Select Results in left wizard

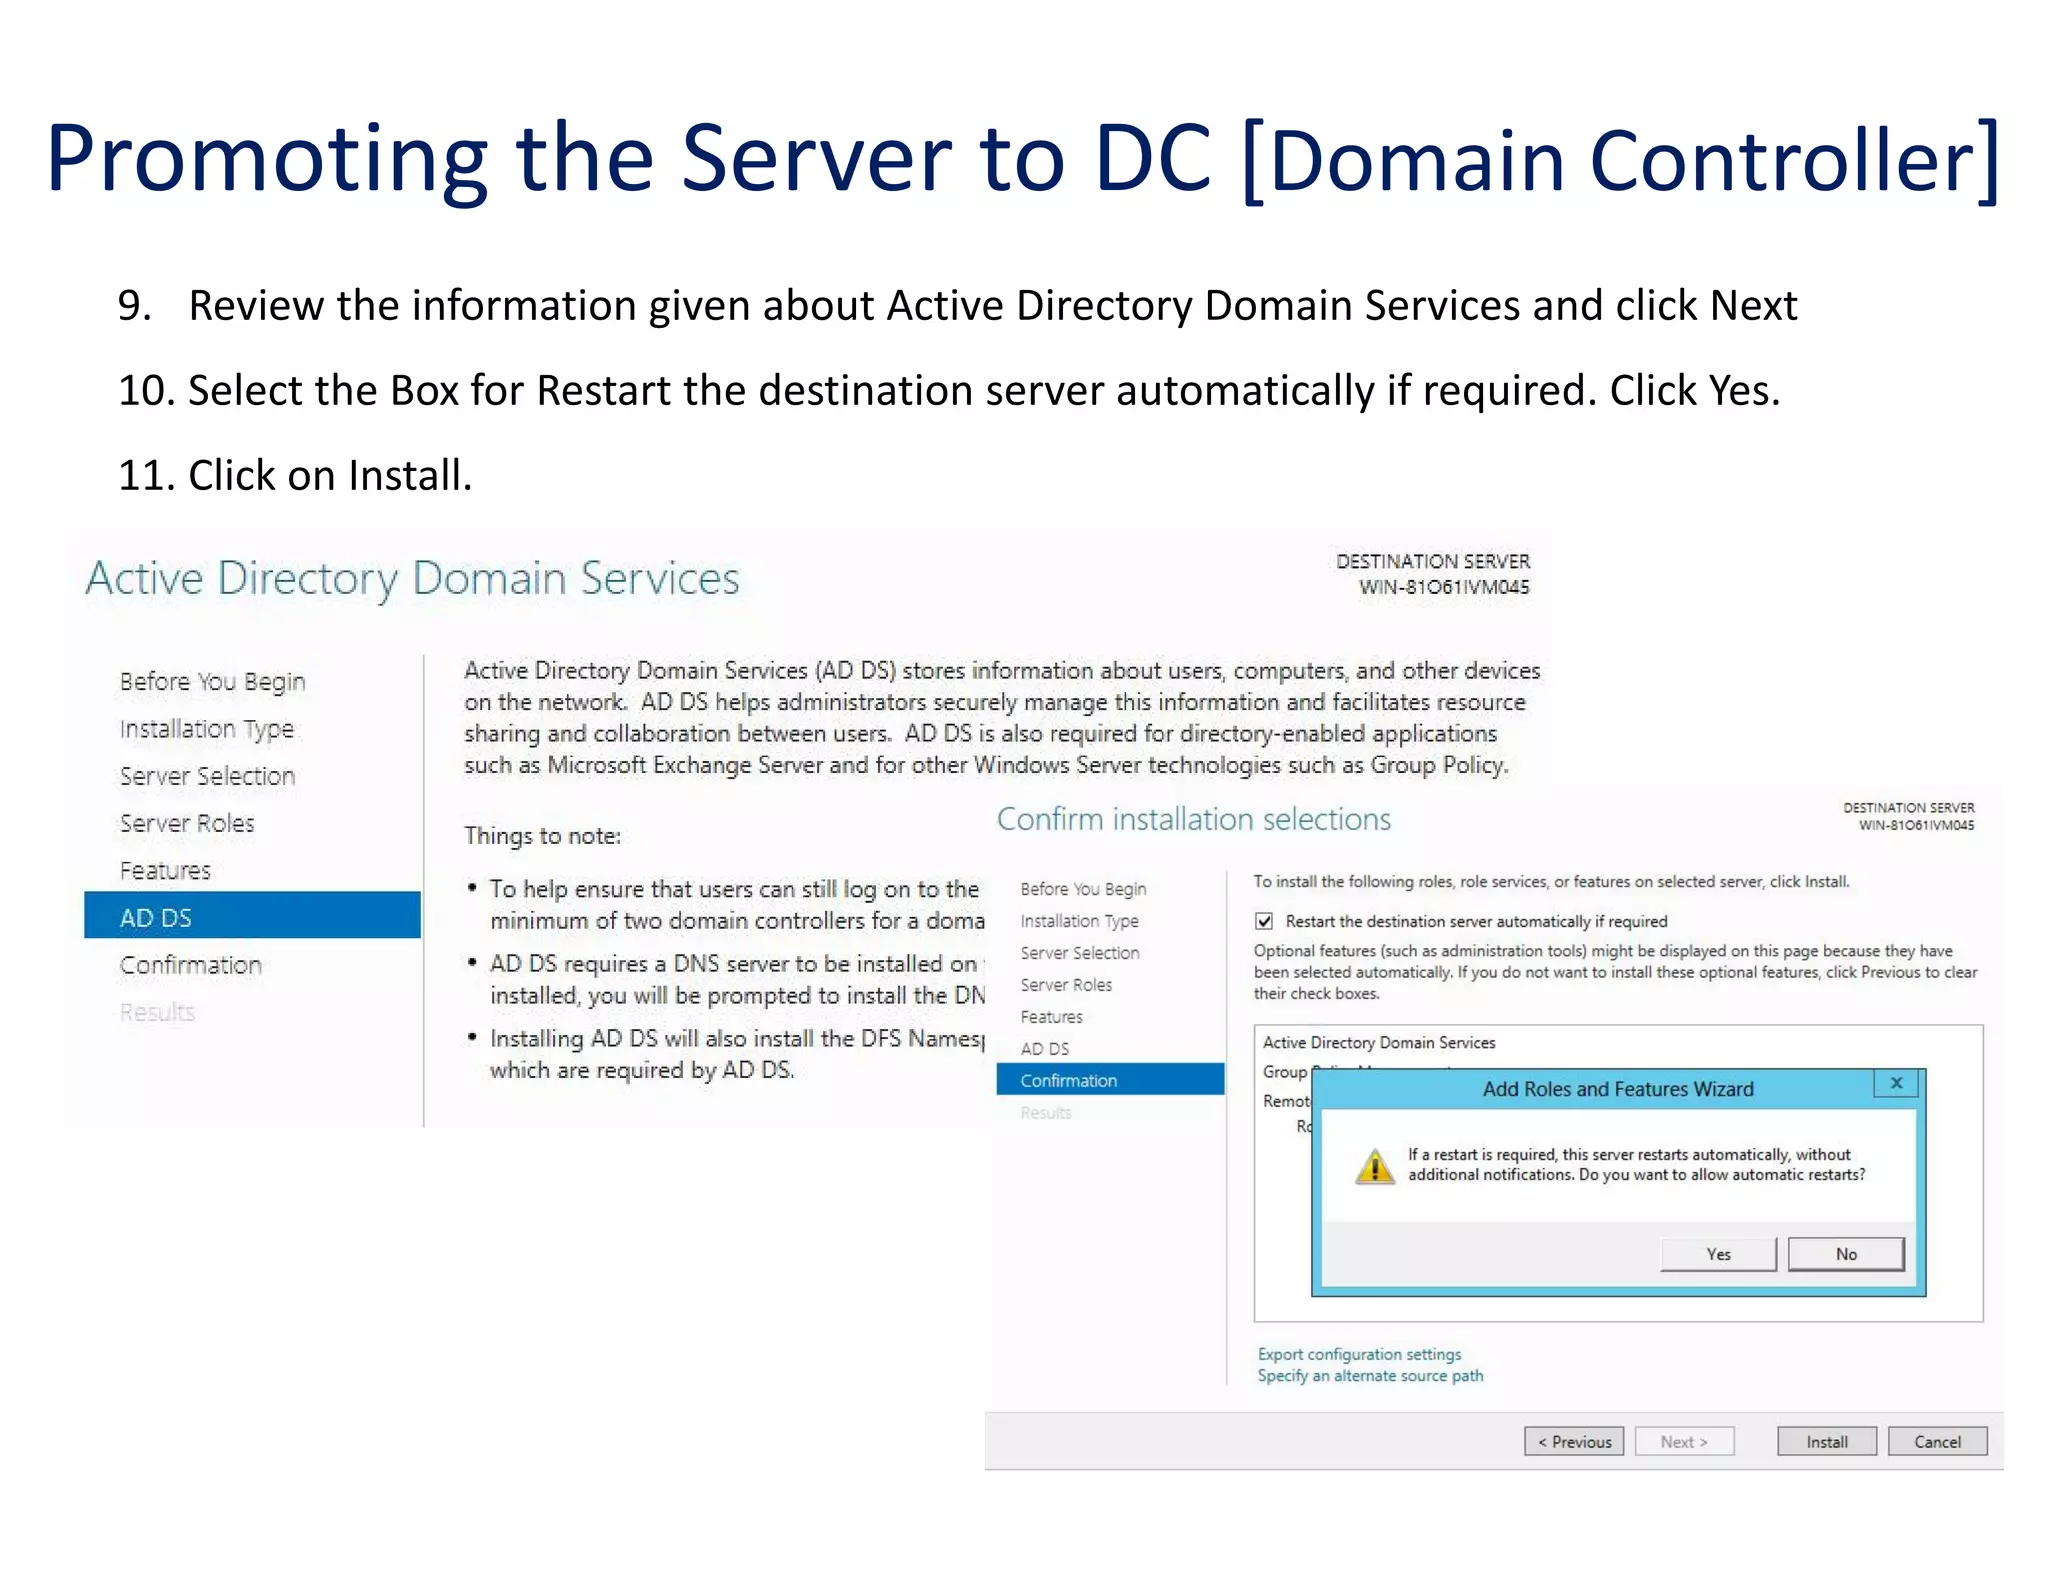tap(157, 1012)
